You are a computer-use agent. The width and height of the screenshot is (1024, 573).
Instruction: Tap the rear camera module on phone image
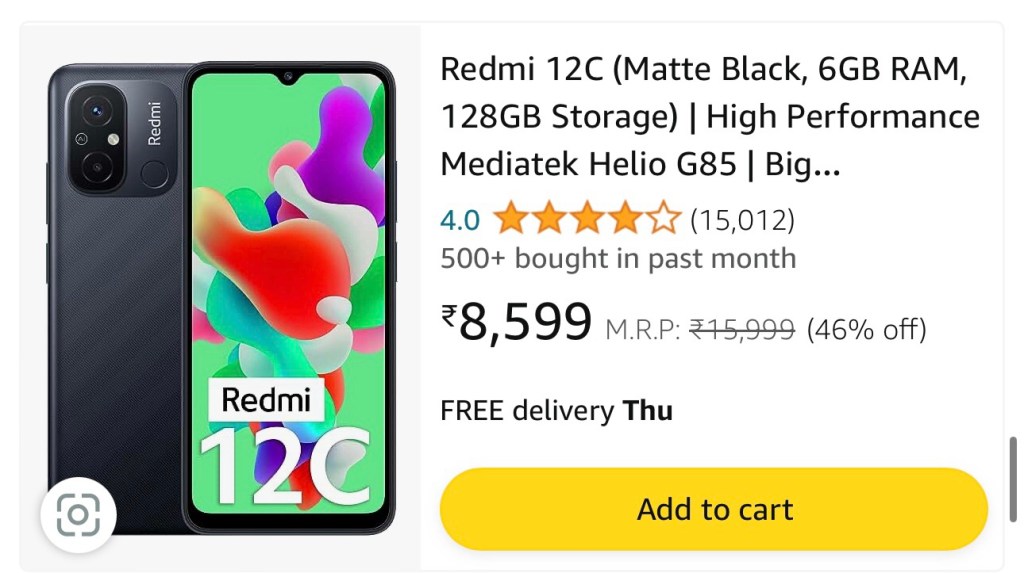pos(98,139)
